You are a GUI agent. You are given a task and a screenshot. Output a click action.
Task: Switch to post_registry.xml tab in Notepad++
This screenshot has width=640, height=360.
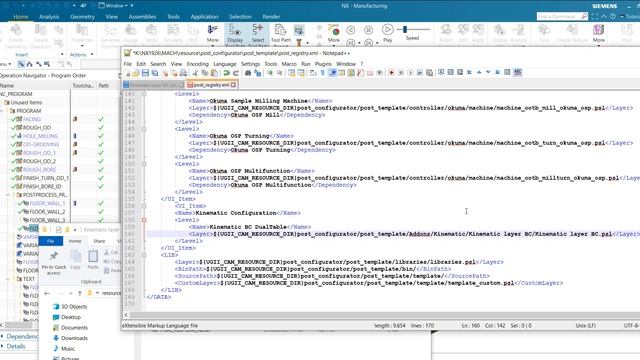[x=211, y=85]
